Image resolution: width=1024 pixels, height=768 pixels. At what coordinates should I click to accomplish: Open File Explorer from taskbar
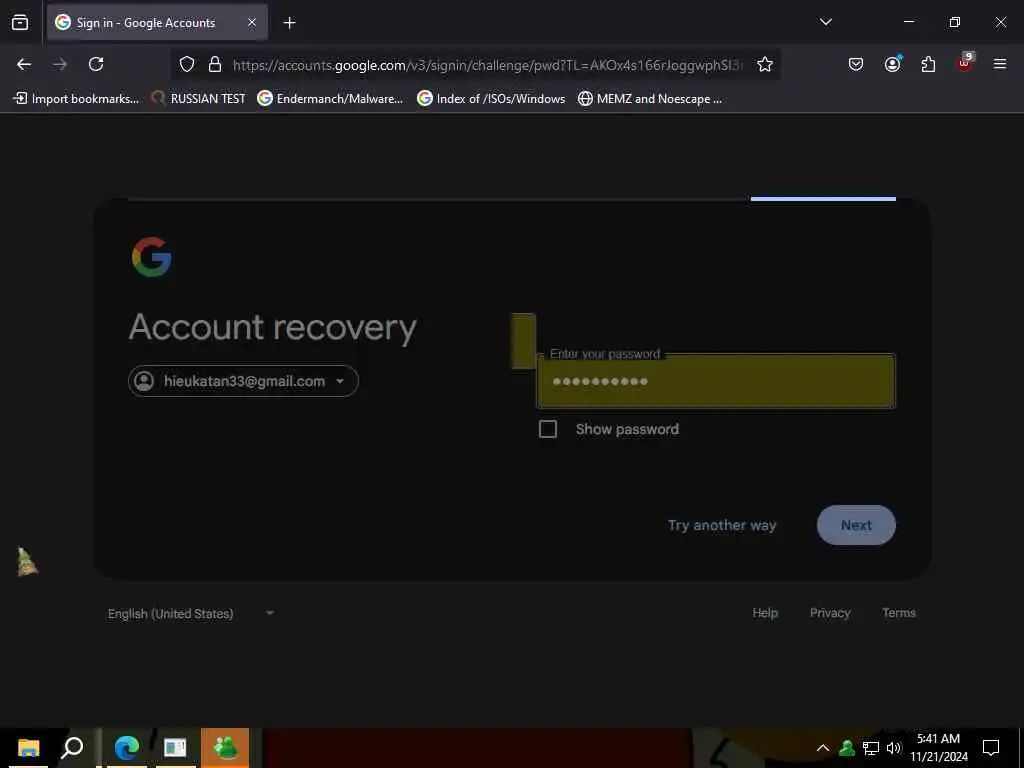(x=28, y=748)
